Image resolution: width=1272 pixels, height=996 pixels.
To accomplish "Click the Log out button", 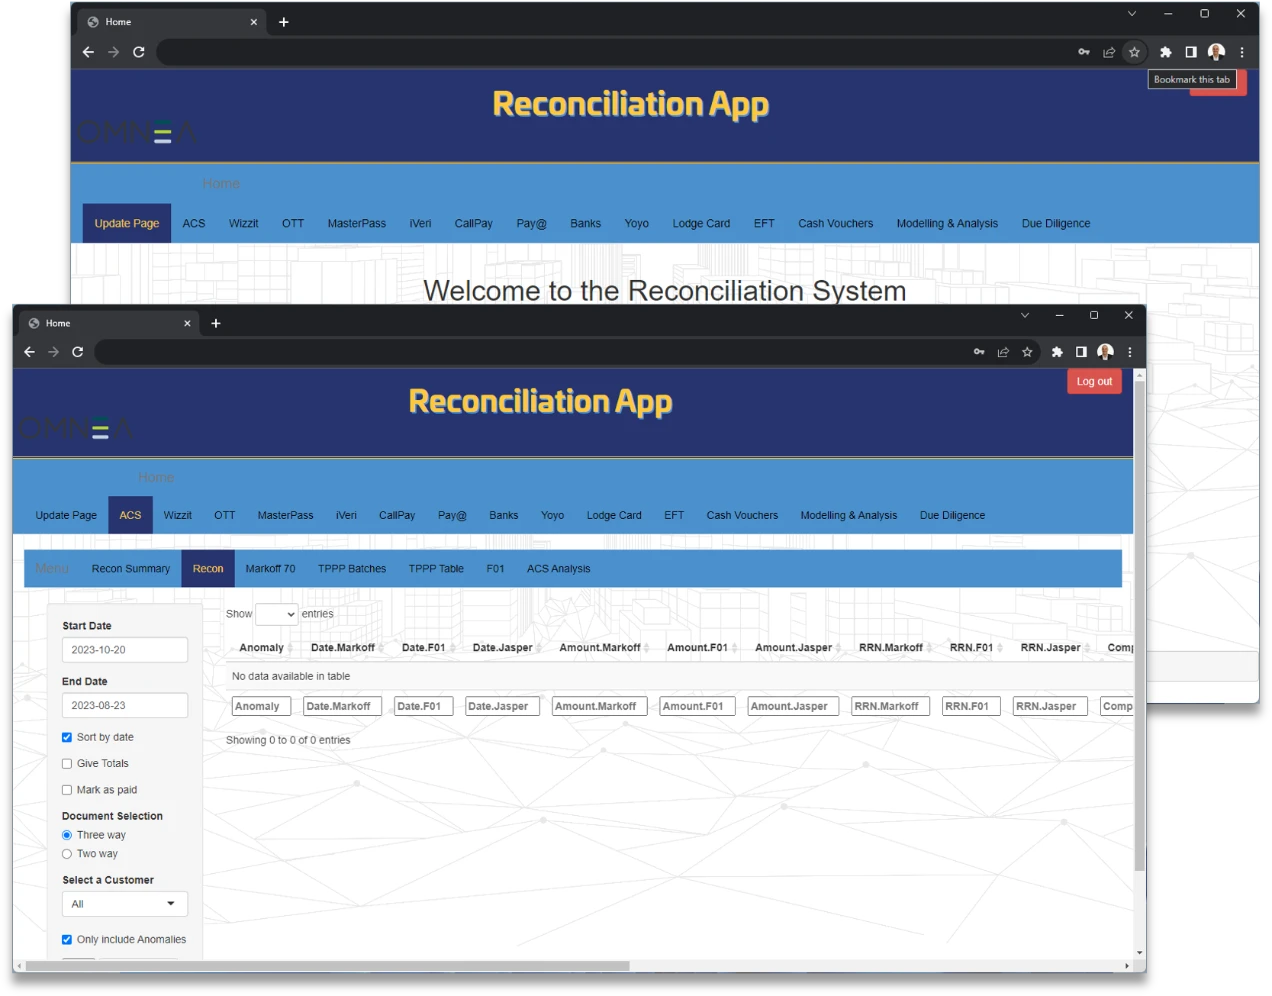I will (1094, 382).
